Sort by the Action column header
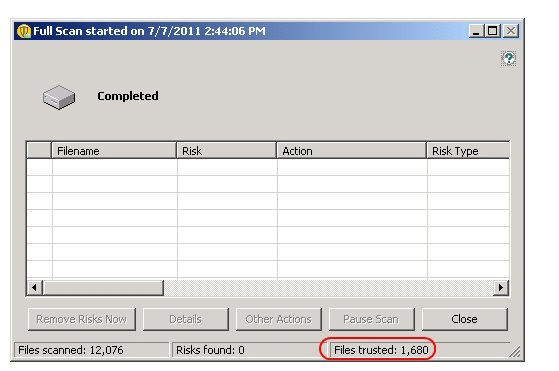The image size is (559, 371). (x=352, y=151)
